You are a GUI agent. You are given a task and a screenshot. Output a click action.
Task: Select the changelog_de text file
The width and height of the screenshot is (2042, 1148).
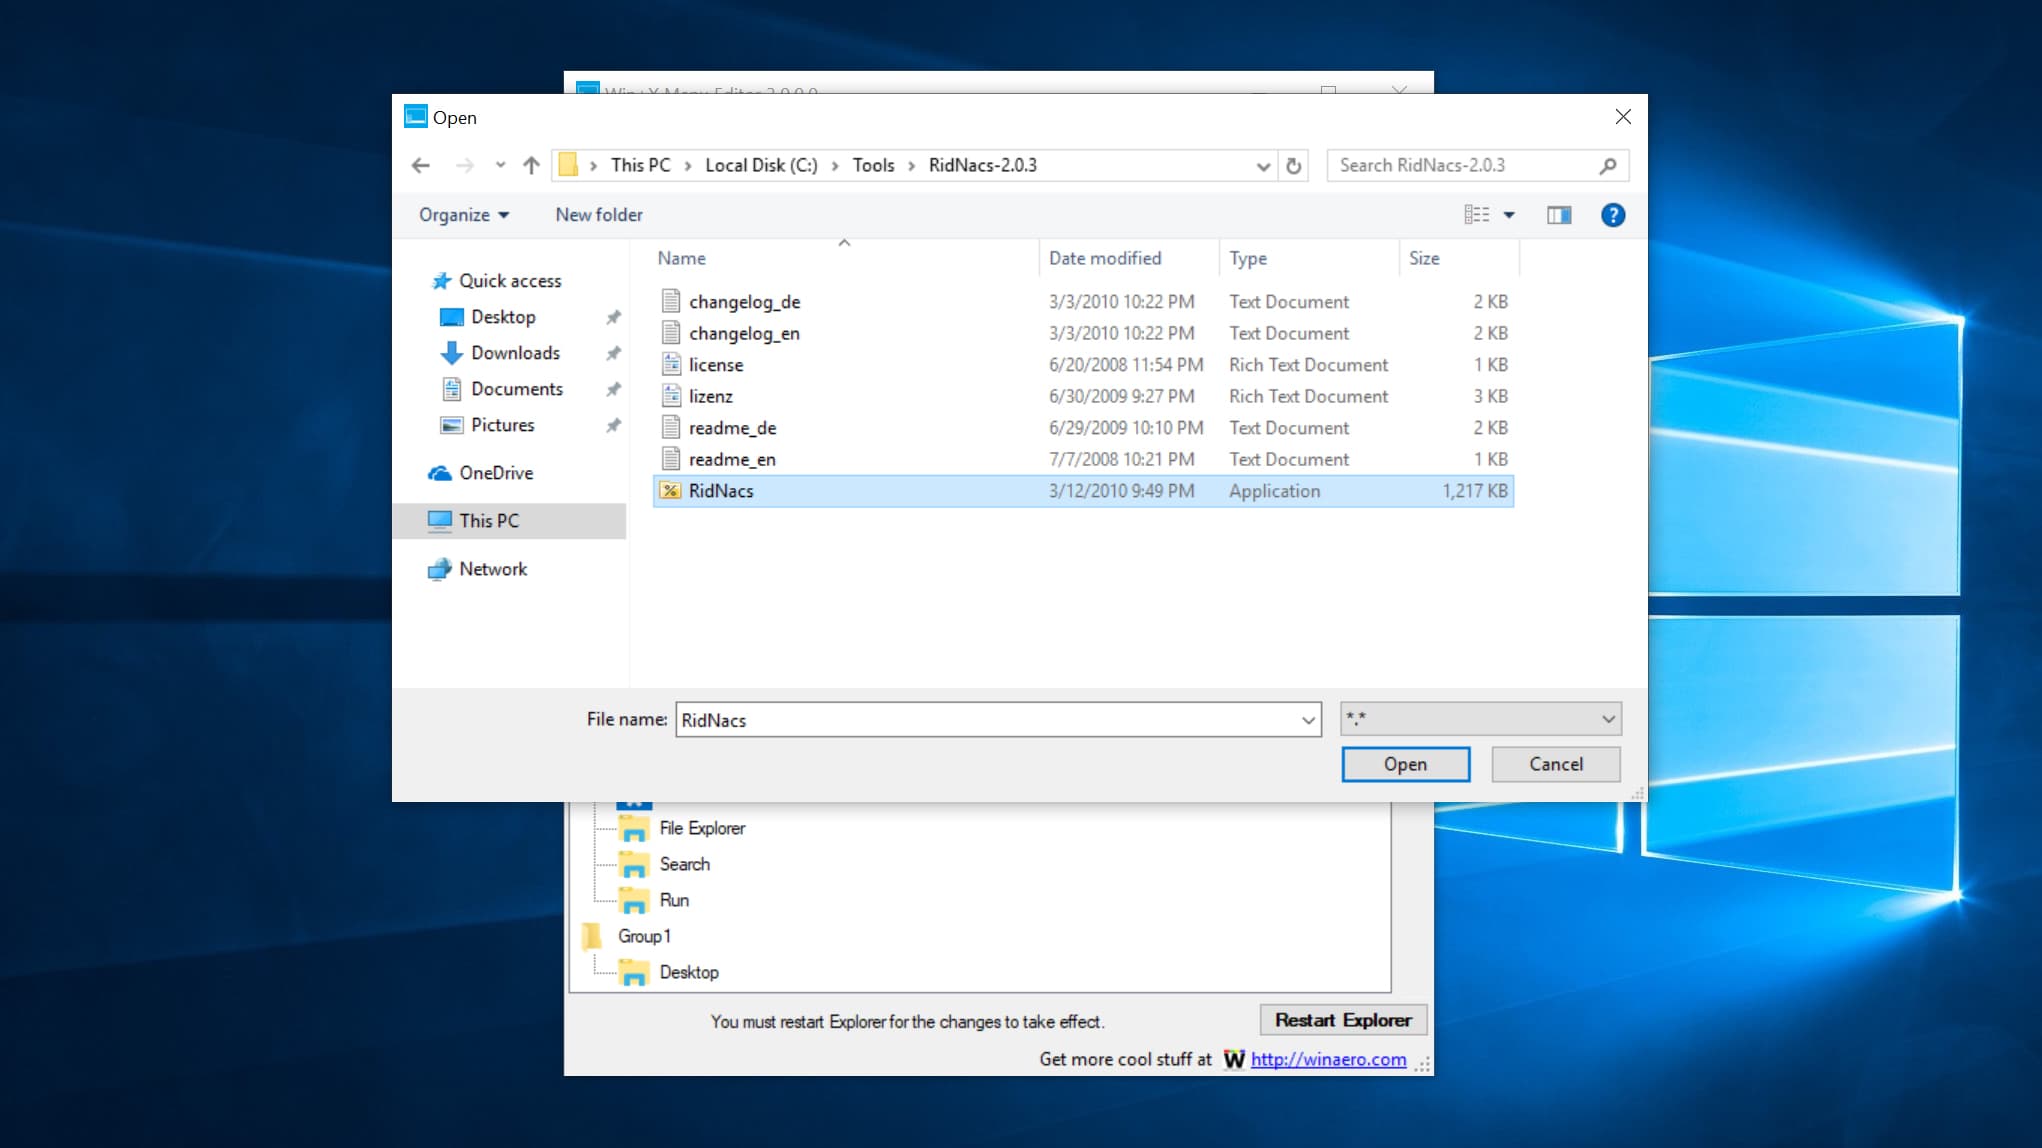(1083, 301)
